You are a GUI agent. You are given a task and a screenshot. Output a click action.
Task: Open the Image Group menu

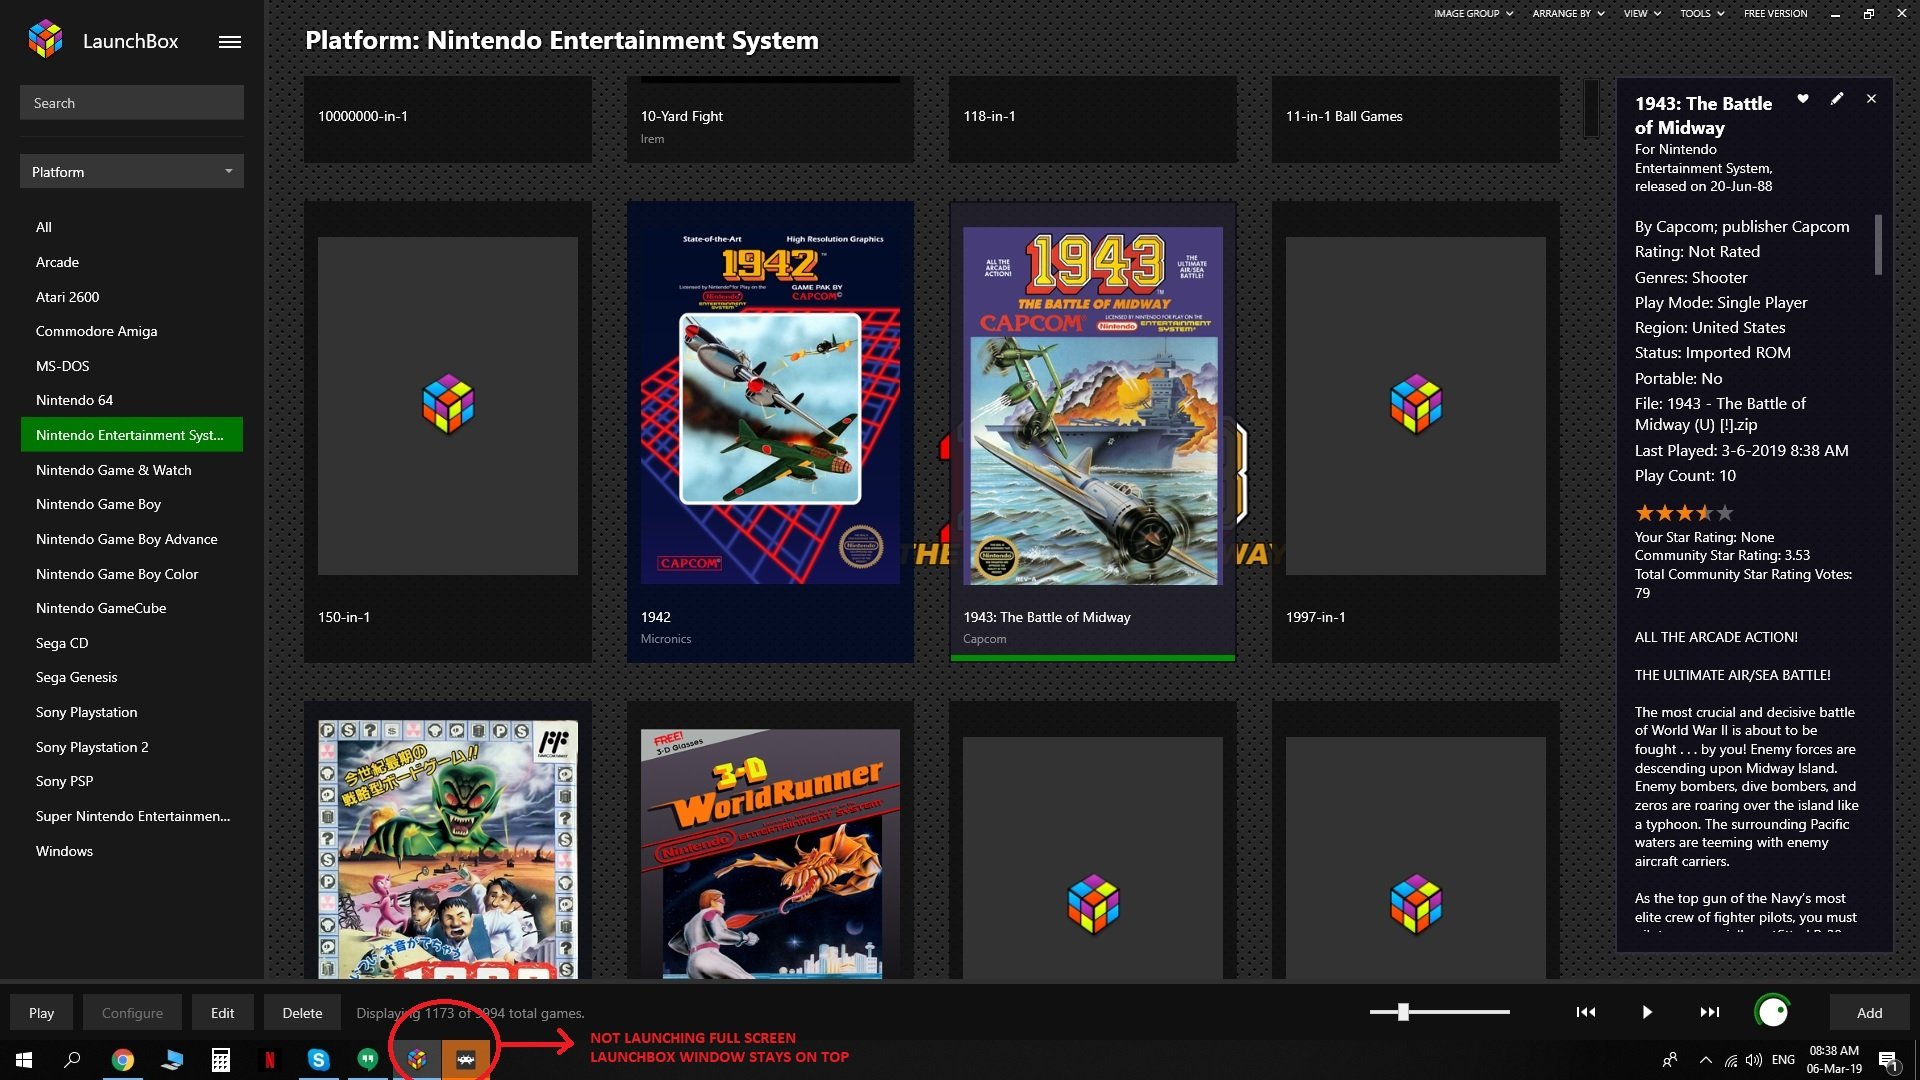point(1473,13)
